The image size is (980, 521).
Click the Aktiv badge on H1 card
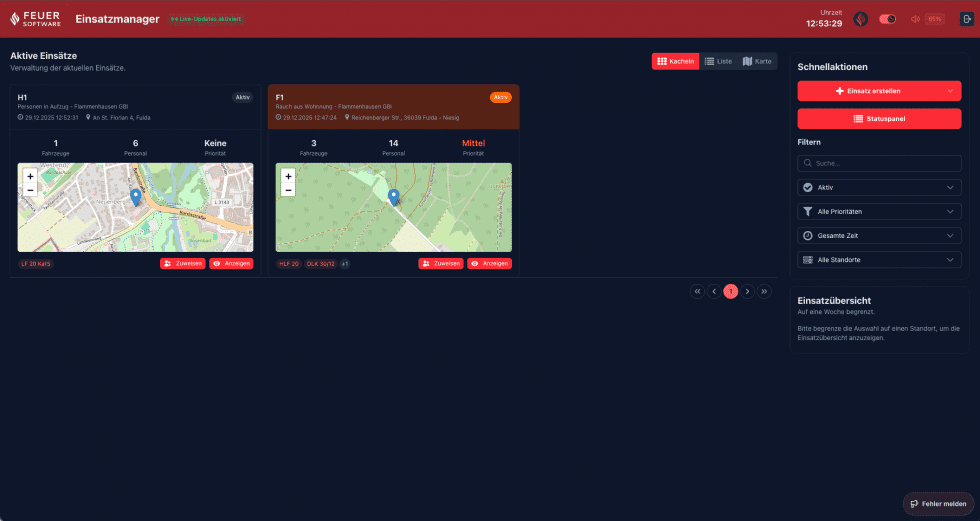coord(242,97)
